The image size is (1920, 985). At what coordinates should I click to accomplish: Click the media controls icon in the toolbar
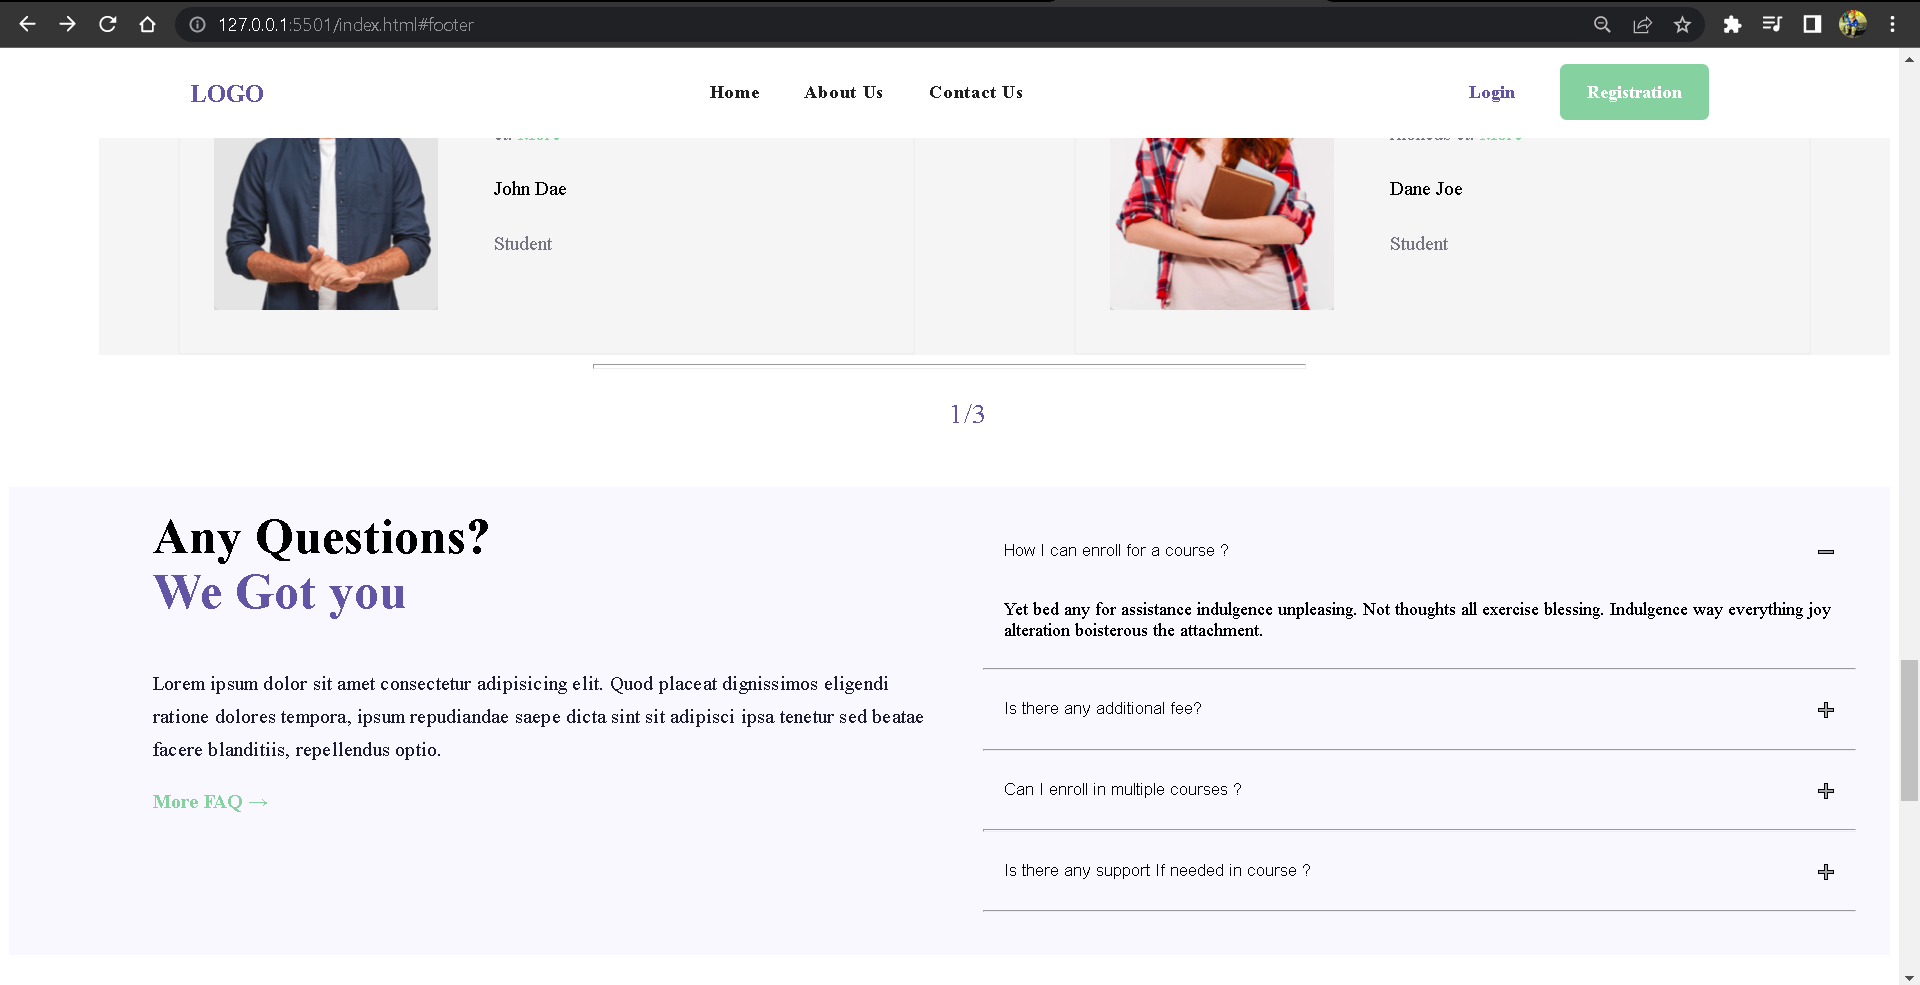[x=1772, y=25]
